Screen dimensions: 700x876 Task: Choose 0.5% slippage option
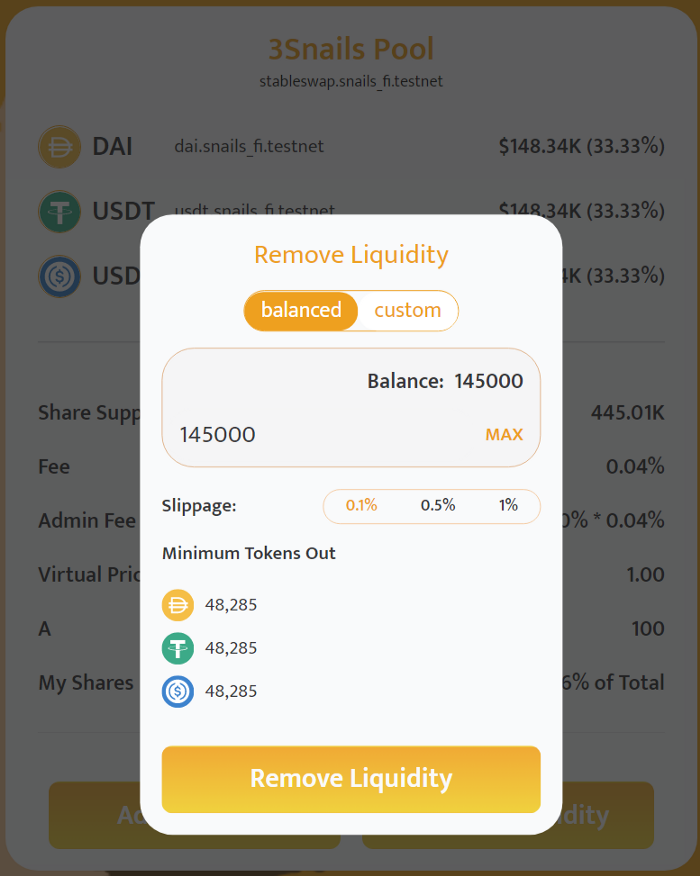437,506
